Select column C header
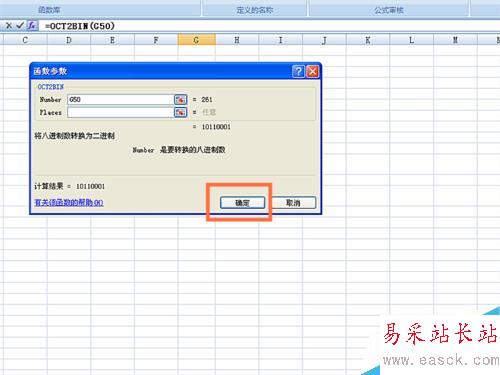This screenshot has height=375, width=500. pos(25,40)
